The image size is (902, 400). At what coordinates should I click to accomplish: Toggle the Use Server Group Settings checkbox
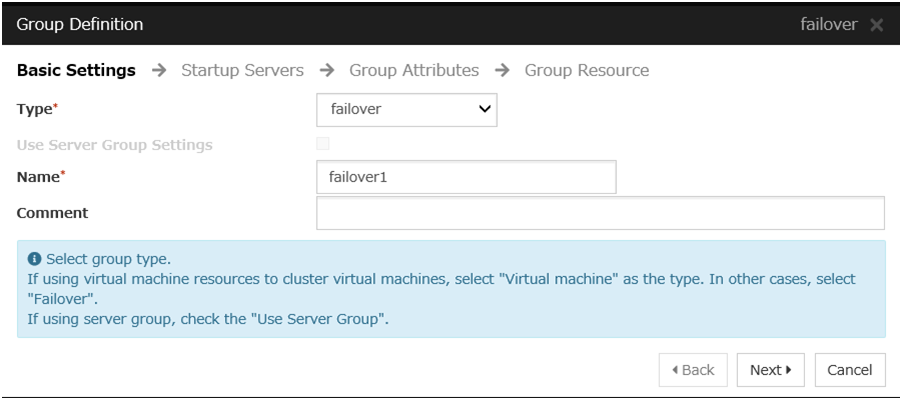pyautogui.click(x=323, y=144)
